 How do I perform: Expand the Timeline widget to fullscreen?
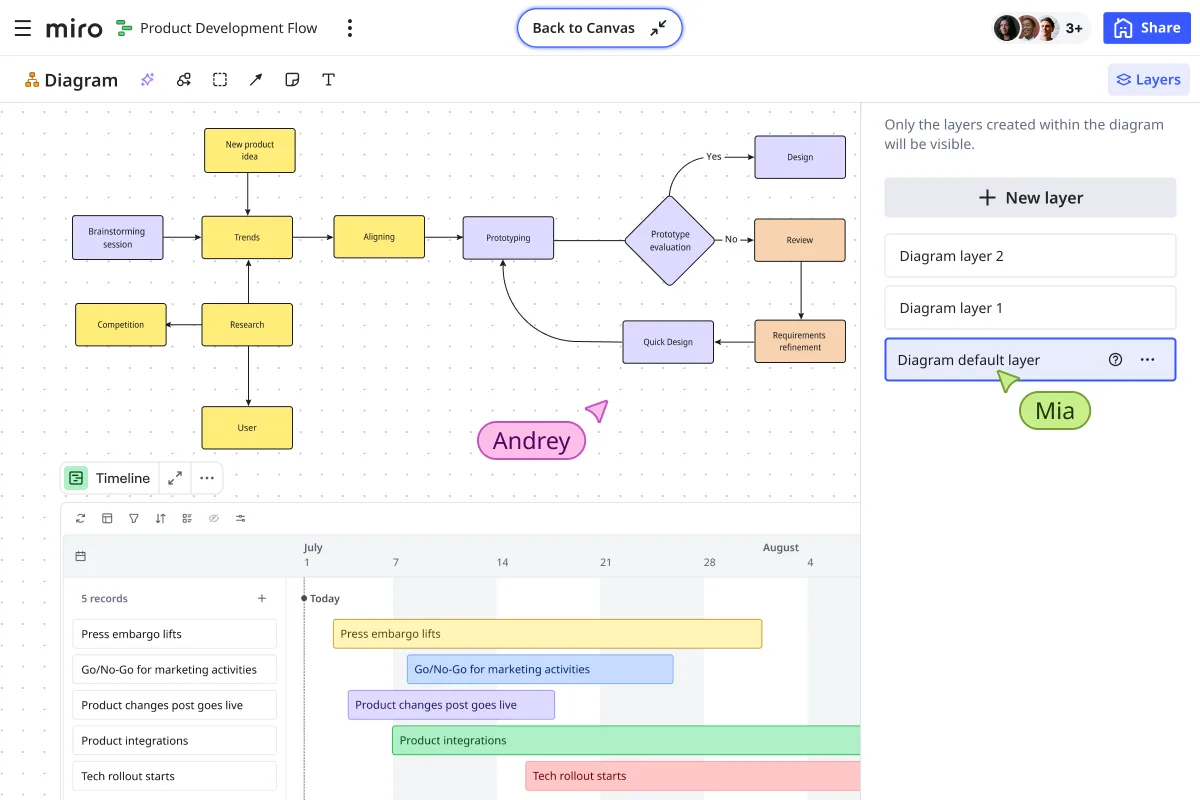175,478
